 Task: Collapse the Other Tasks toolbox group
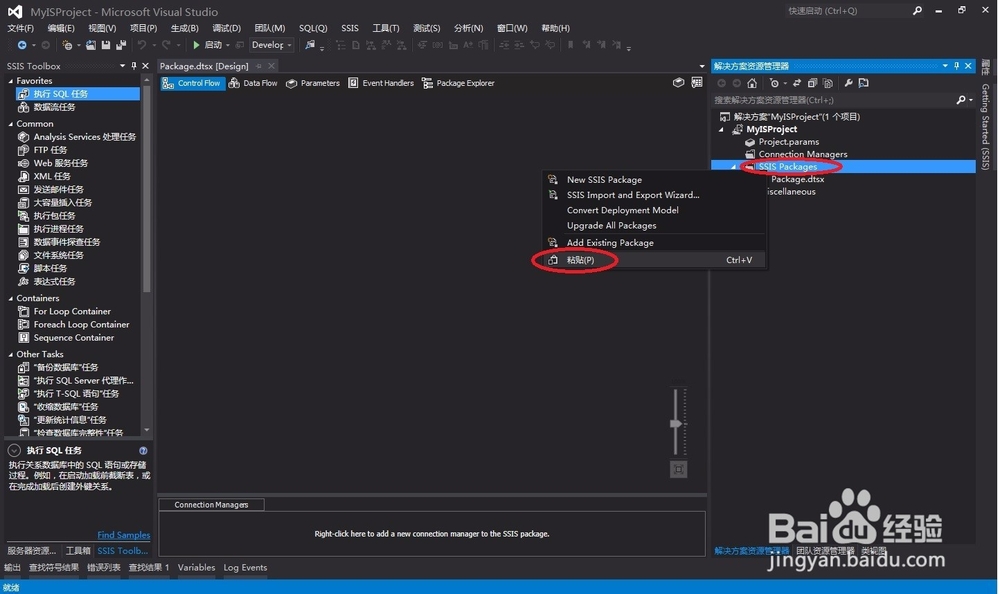coord(10,354)
